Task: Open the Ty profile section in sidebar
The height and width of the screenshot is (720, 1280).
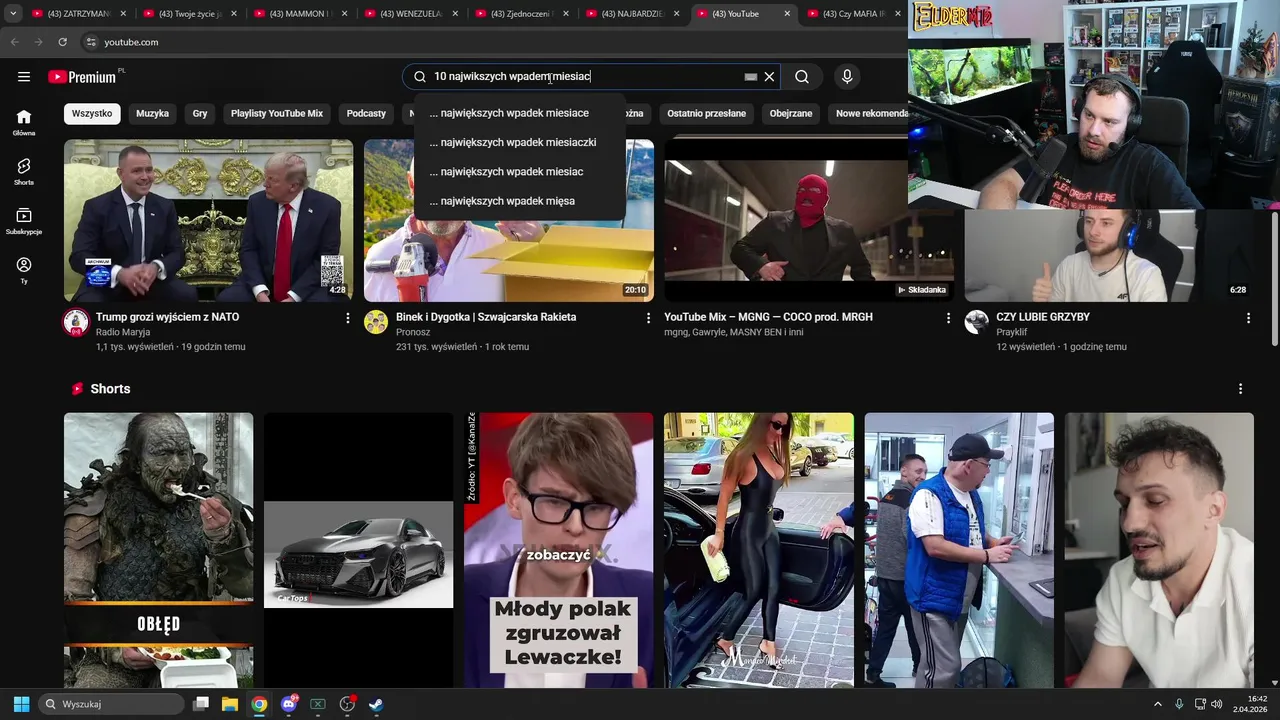Action: 24,270
